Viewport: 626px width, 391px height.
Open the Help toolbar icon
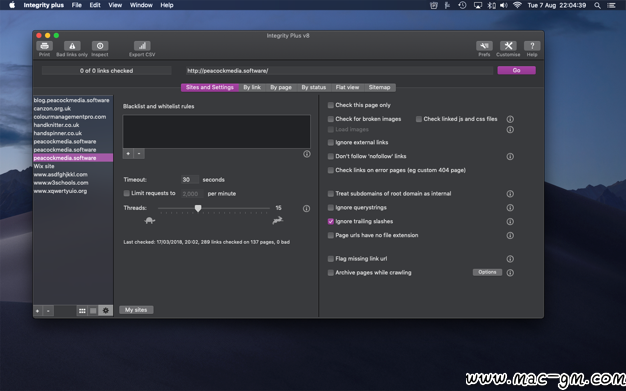(532, 46)
